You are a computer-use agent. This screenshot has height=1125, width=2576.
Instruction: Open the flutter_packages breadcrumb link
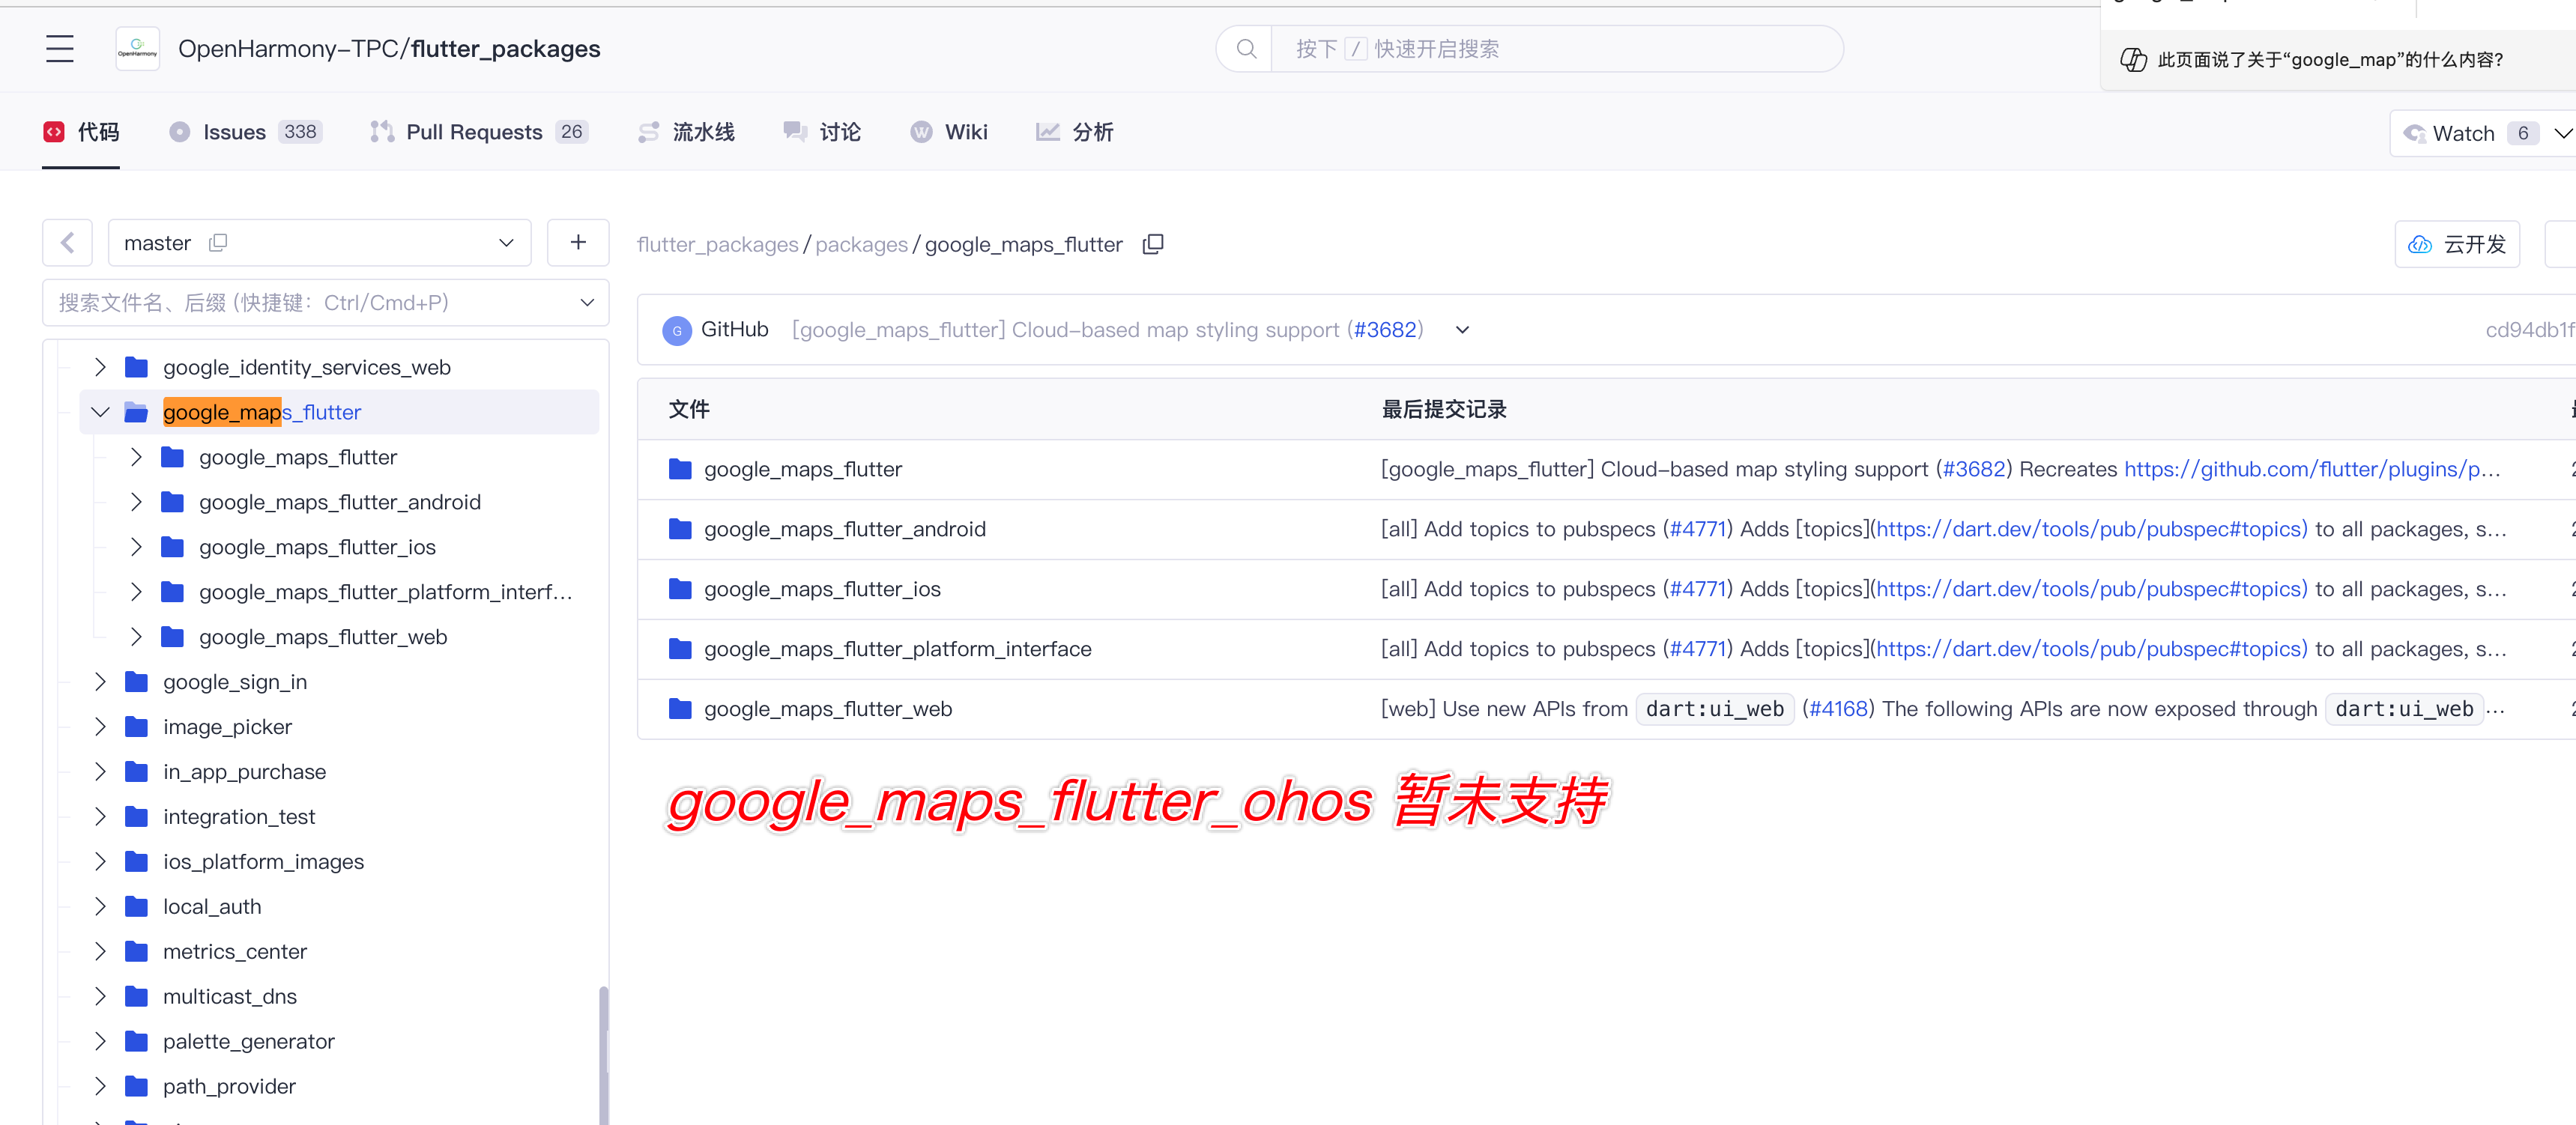point(716,244)
